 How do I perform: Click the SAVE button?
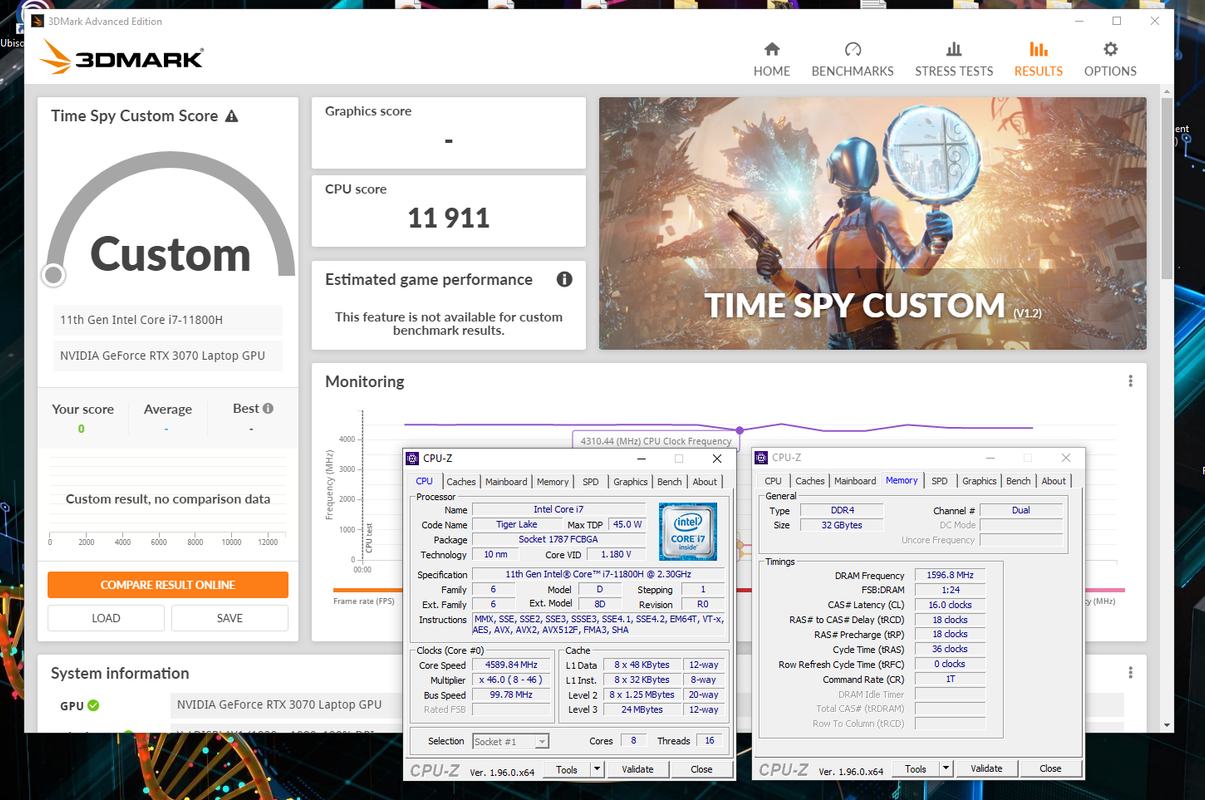230,618
